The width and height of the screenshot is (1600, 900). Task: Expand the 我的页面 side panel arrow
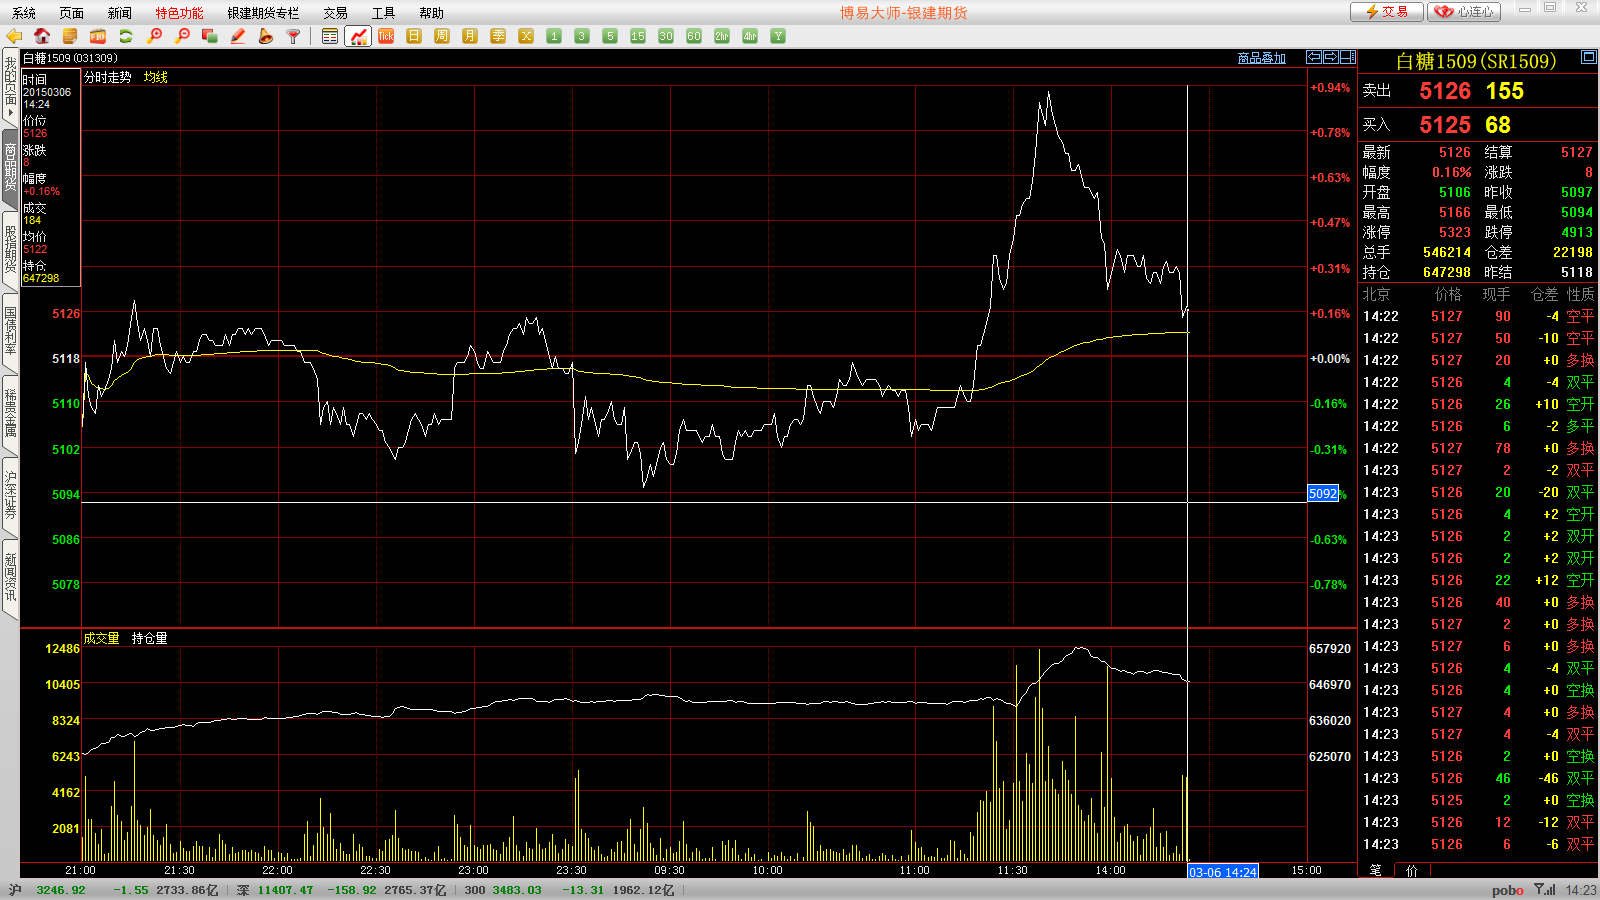10,113
